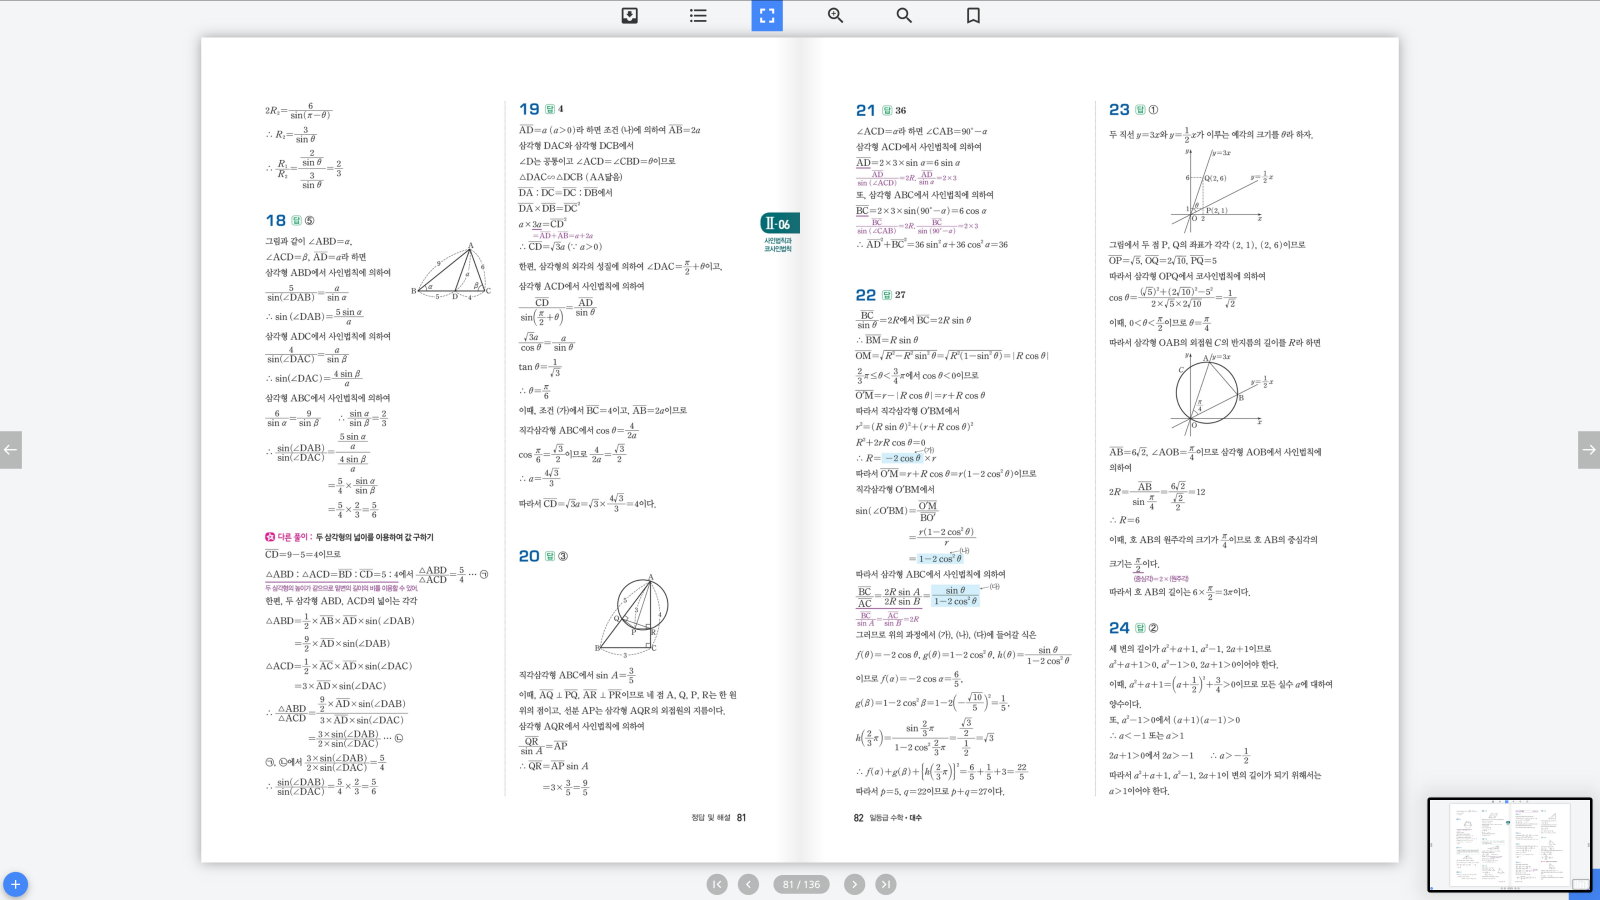Image resolution: width=1600 pixels, height=900 pixels.
Task: Click the download icon in top toolbar
Action: point(630,15)
